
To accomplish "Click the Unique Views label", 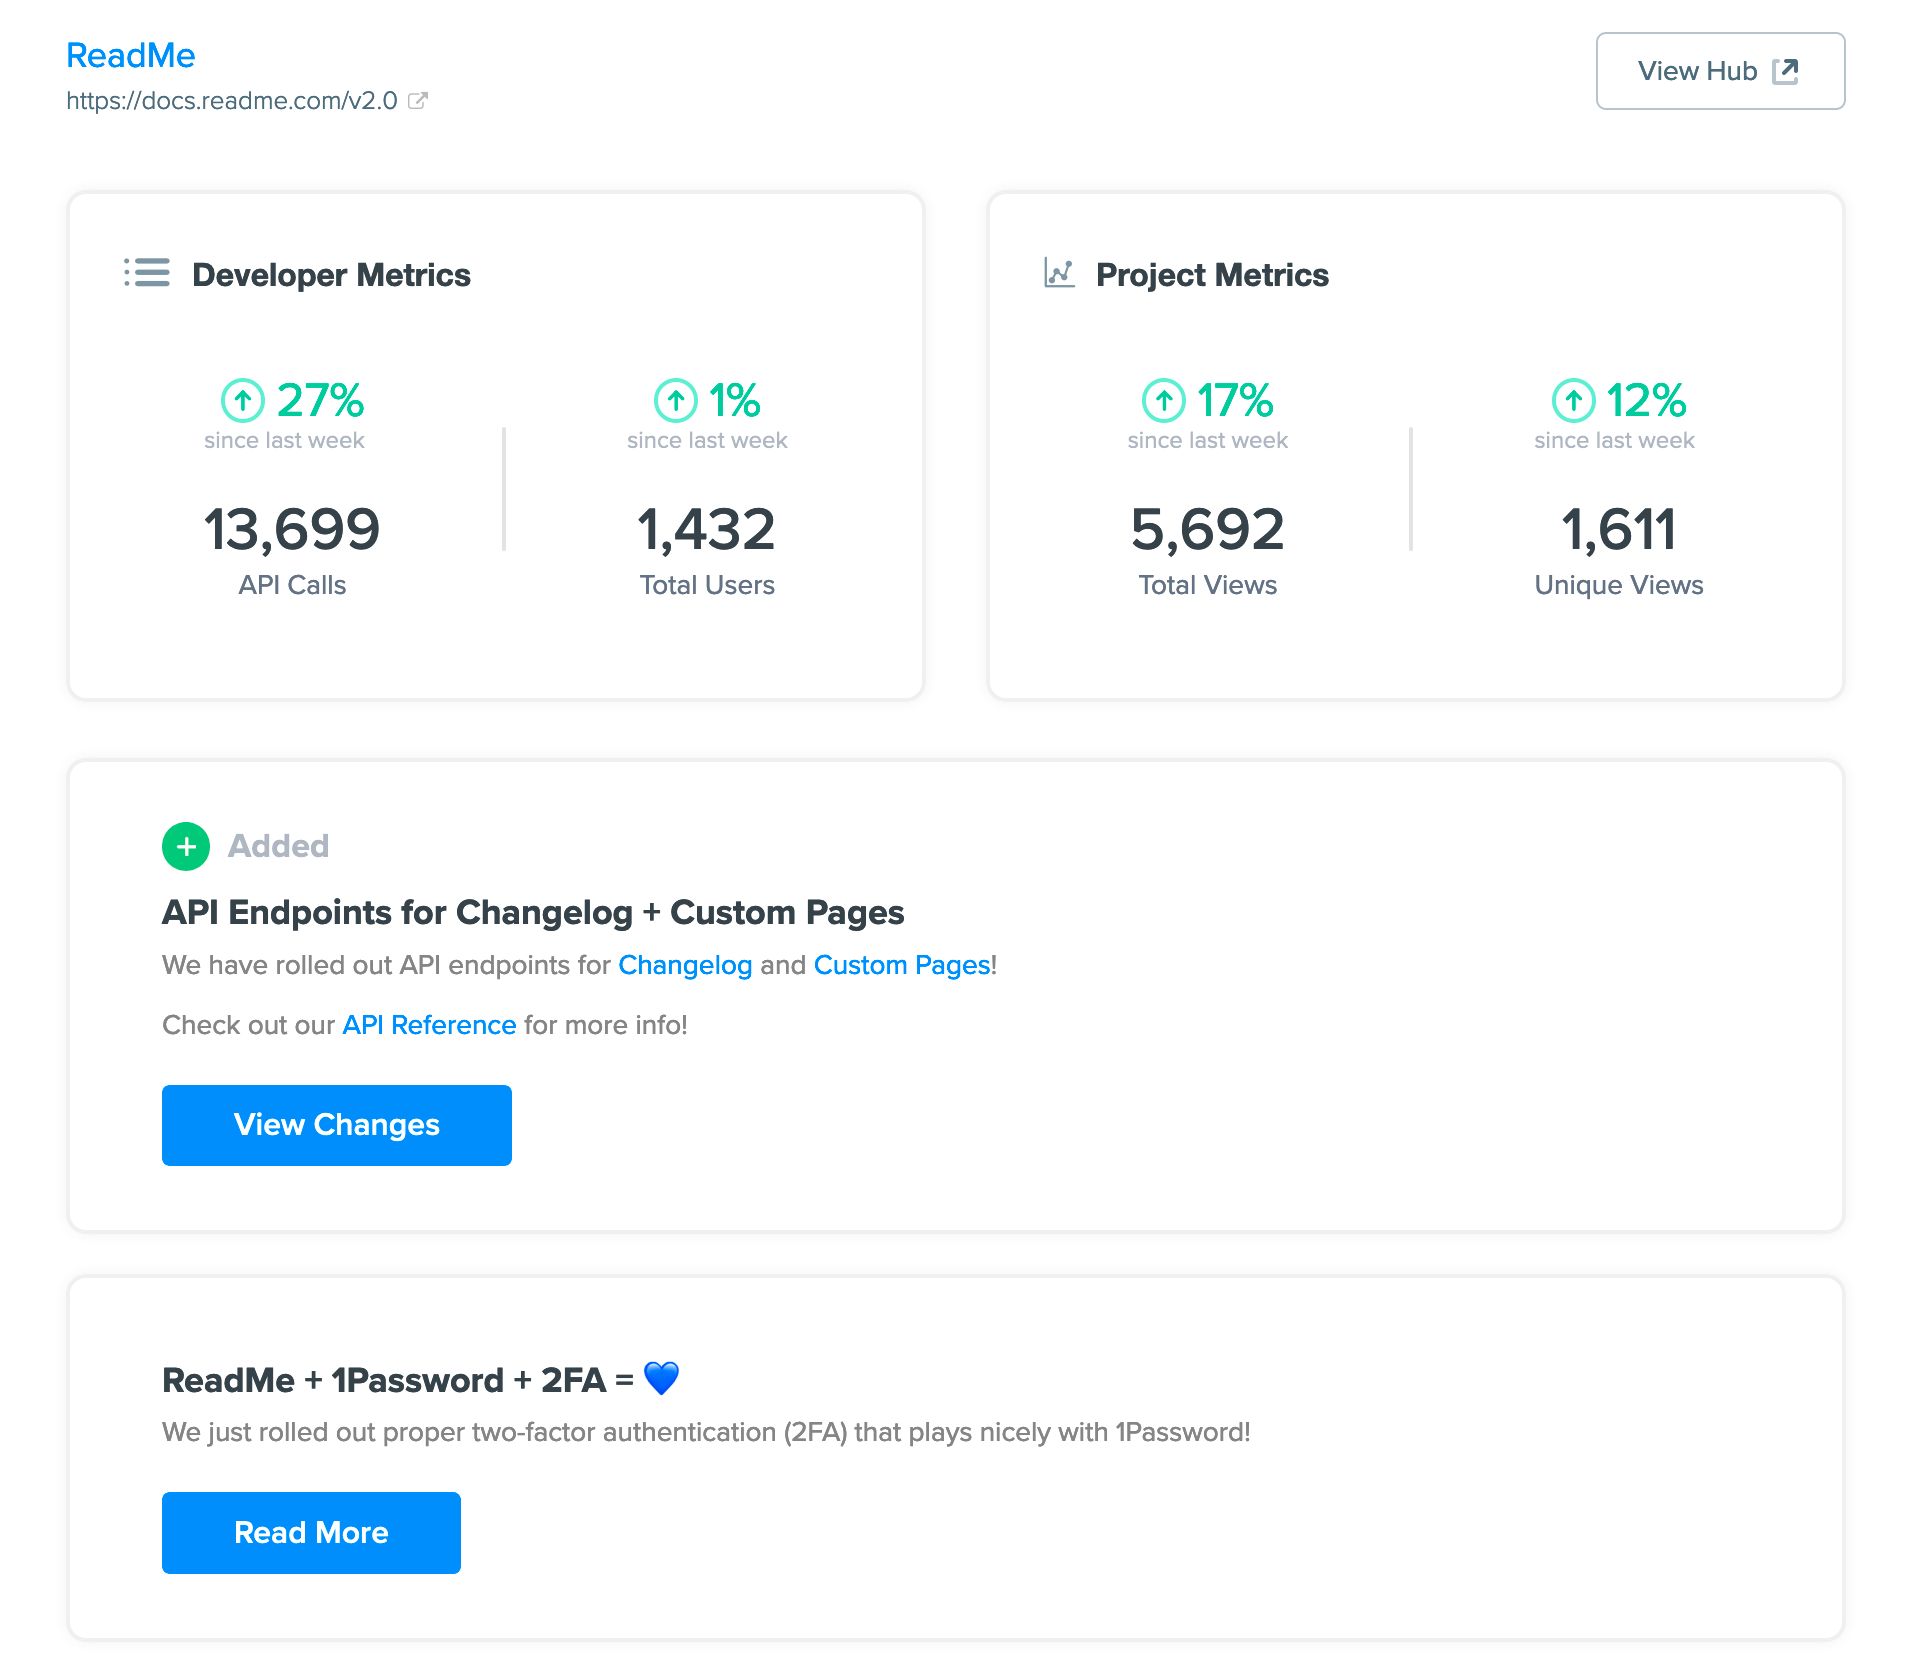I will click(x=1619, y=585).
